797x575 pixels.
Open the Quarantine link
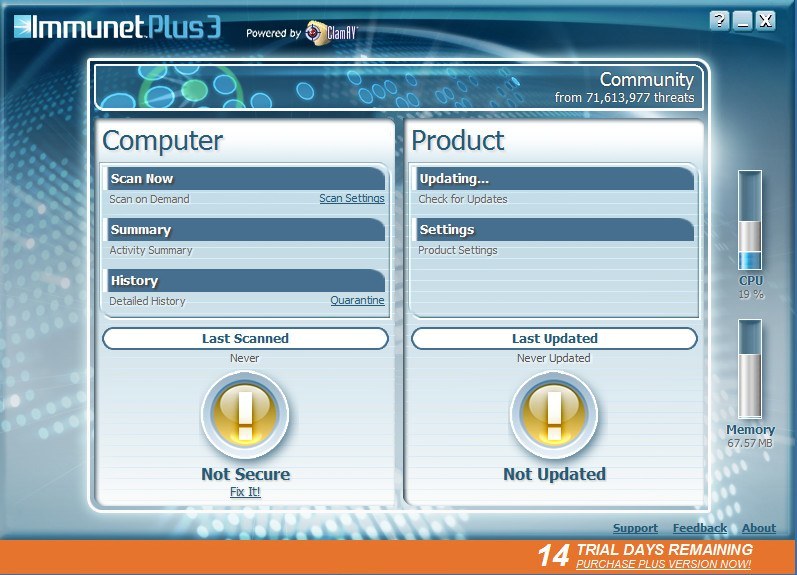(357, 300)
